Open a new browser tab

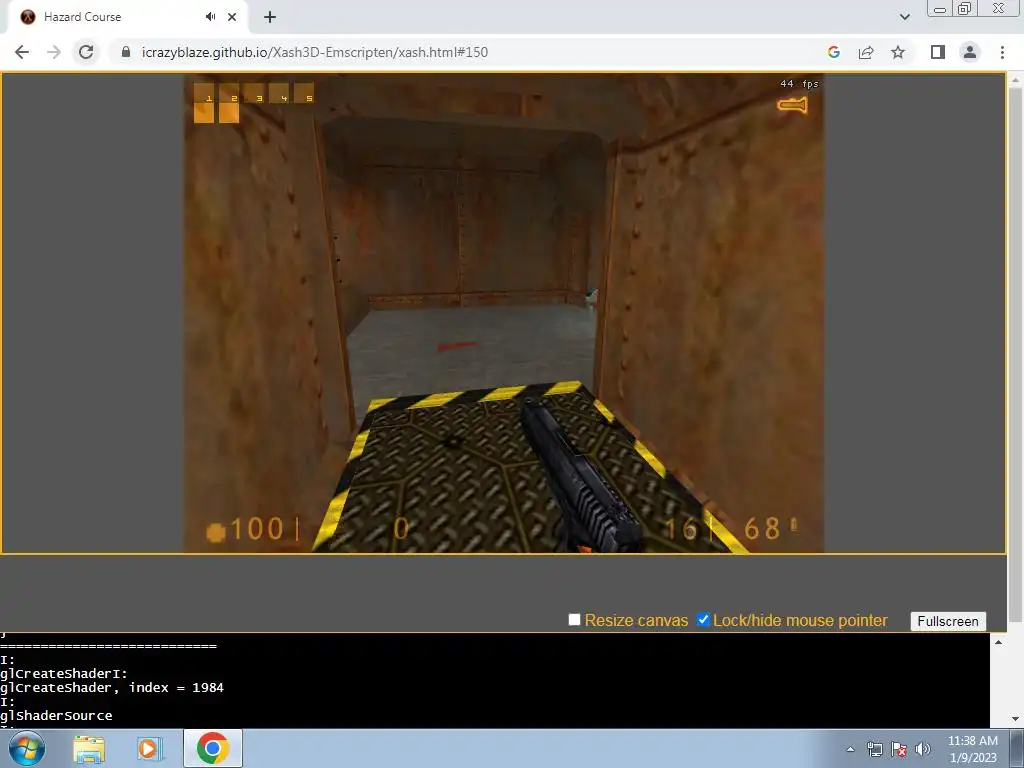[270, 17]
